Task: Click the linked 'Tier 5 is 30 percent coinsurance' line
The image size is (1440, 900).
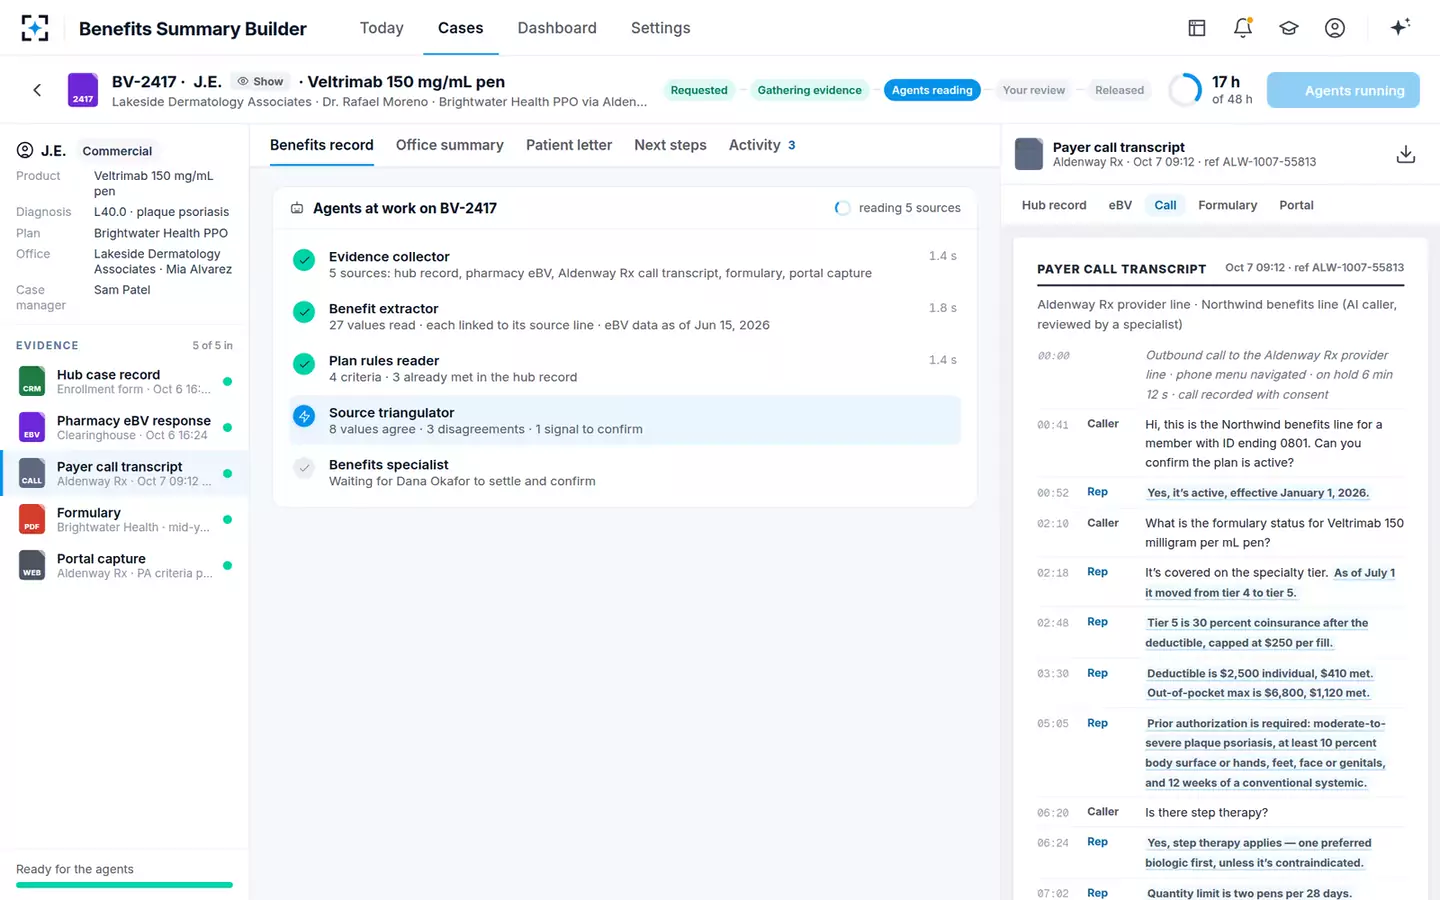Action: [x=1257, y=633]
